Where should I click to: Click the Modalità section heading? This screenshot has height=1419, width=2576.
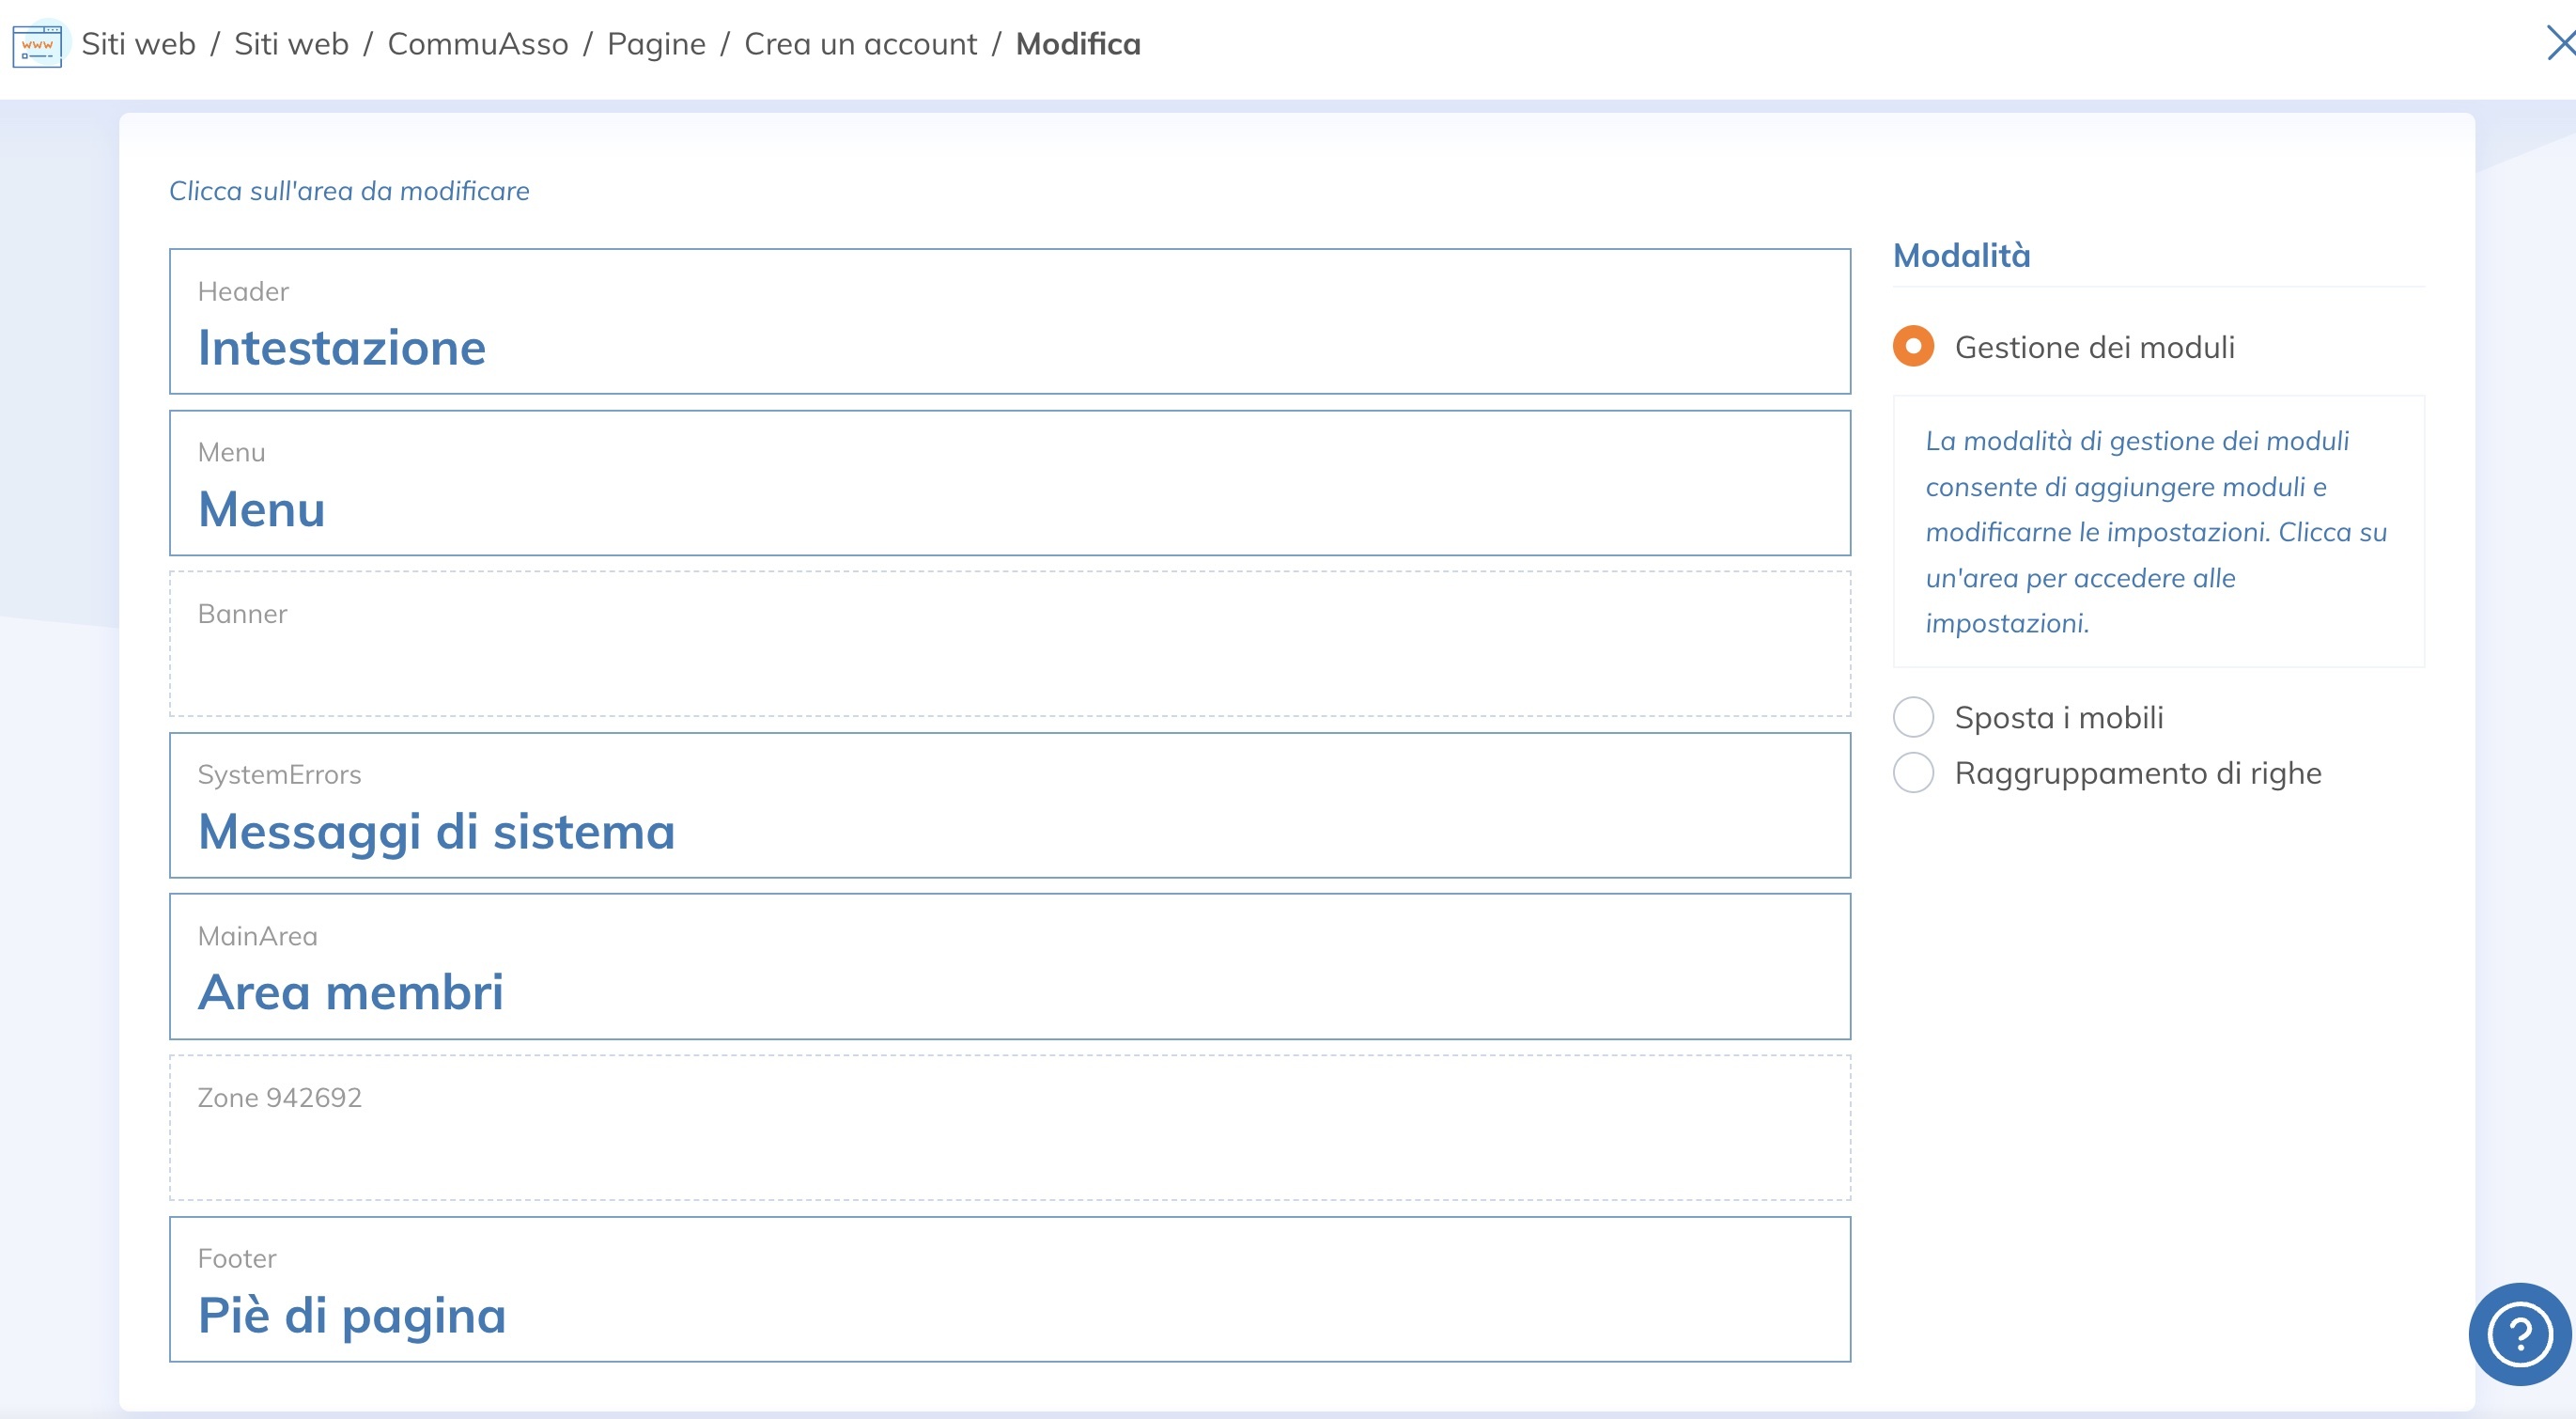(1961, 256)
